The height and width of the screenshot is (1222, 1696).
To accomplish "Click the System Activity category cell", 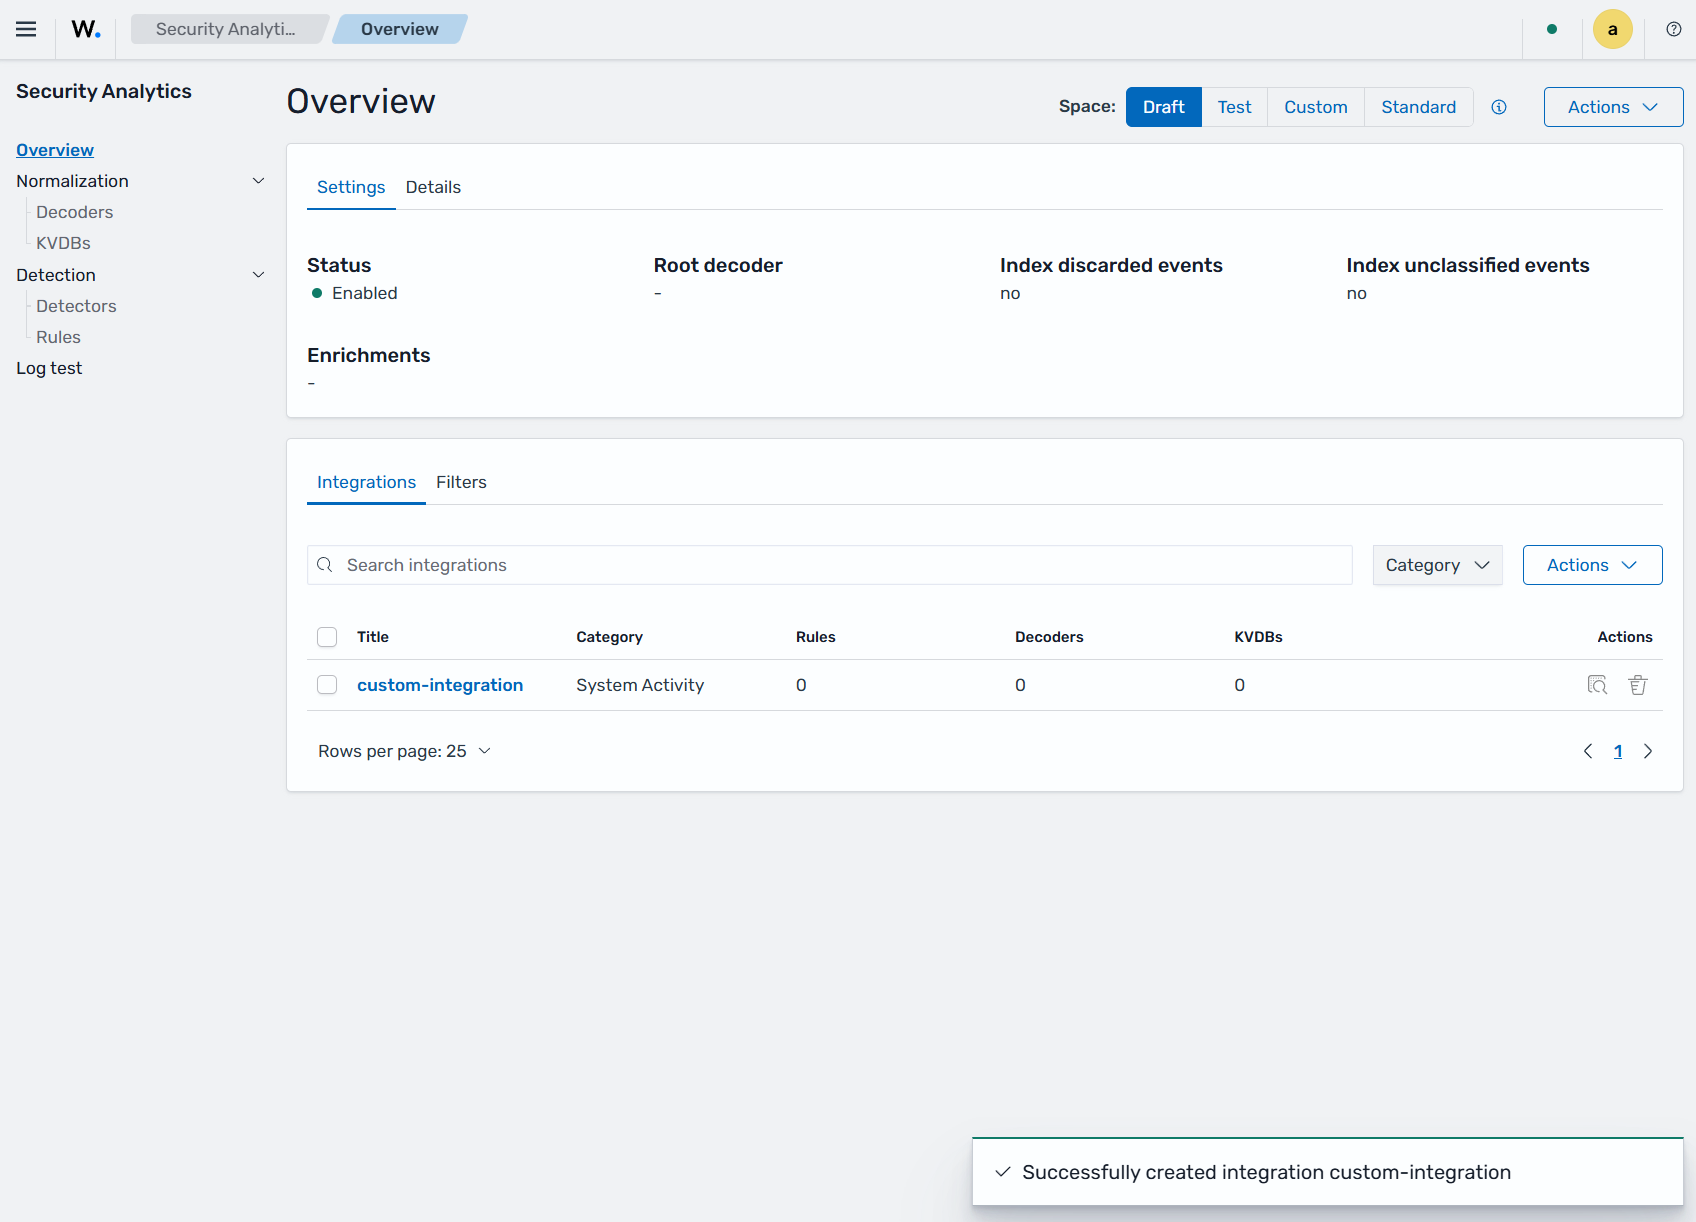I will (x=640, y=685).
